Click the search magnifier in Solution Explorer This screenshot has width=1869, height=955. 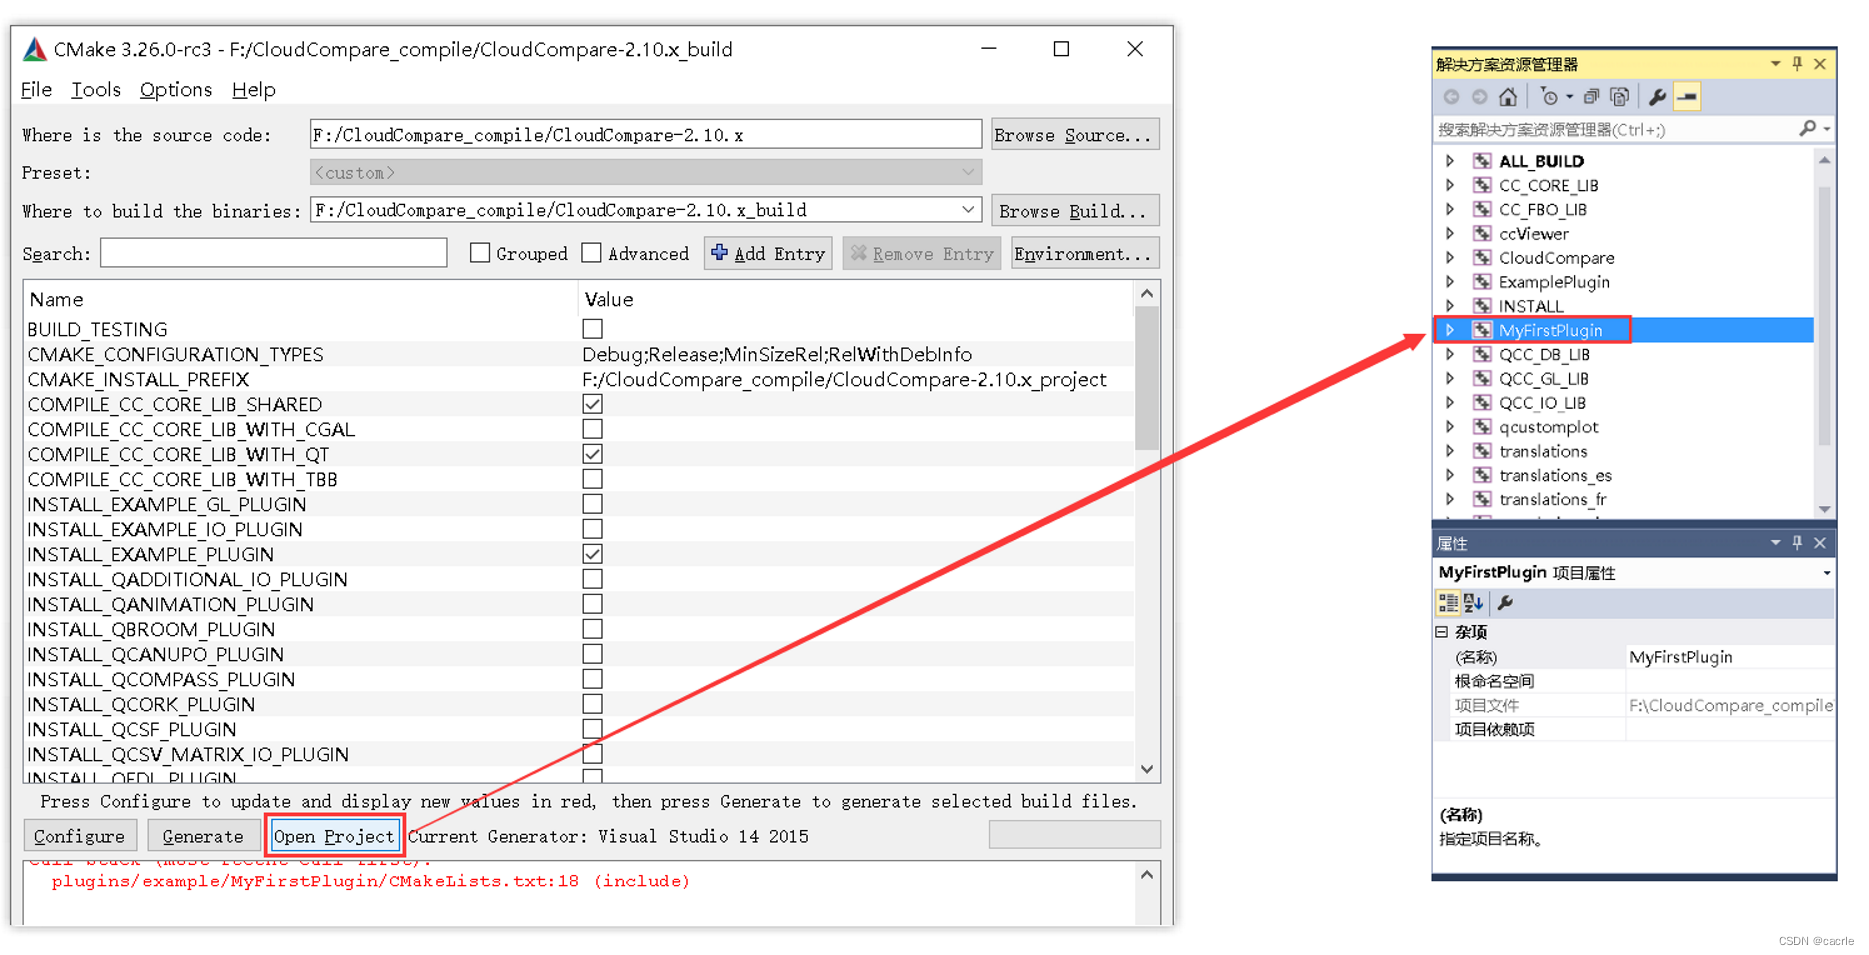coord(1809,128)
